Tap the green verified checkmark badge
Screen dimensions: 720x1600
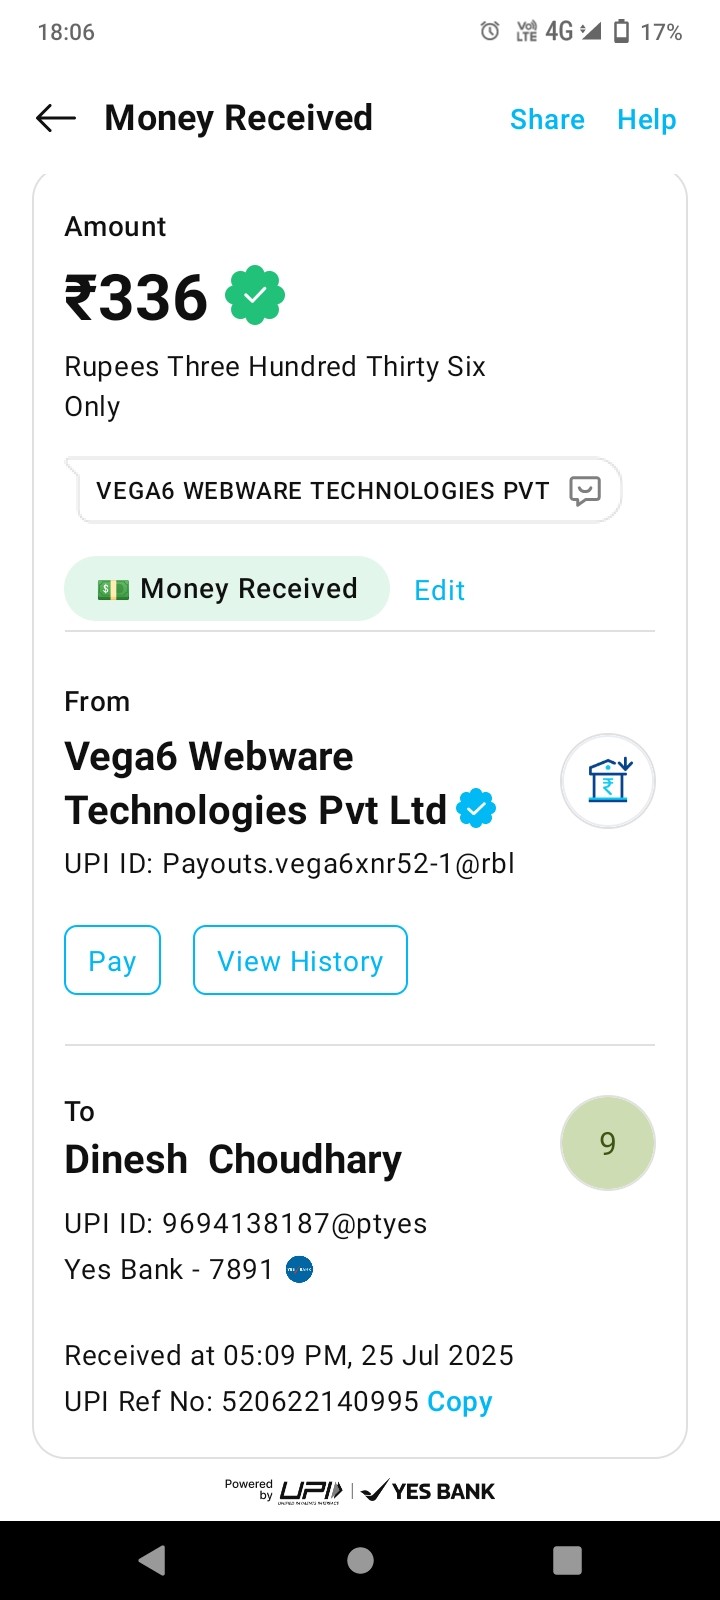click(255, 295)
